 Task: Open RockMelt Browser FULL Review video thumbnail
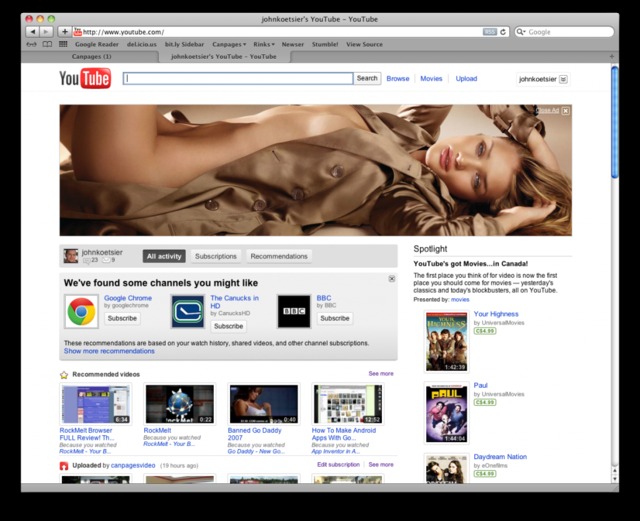click(x=96, y=404)
